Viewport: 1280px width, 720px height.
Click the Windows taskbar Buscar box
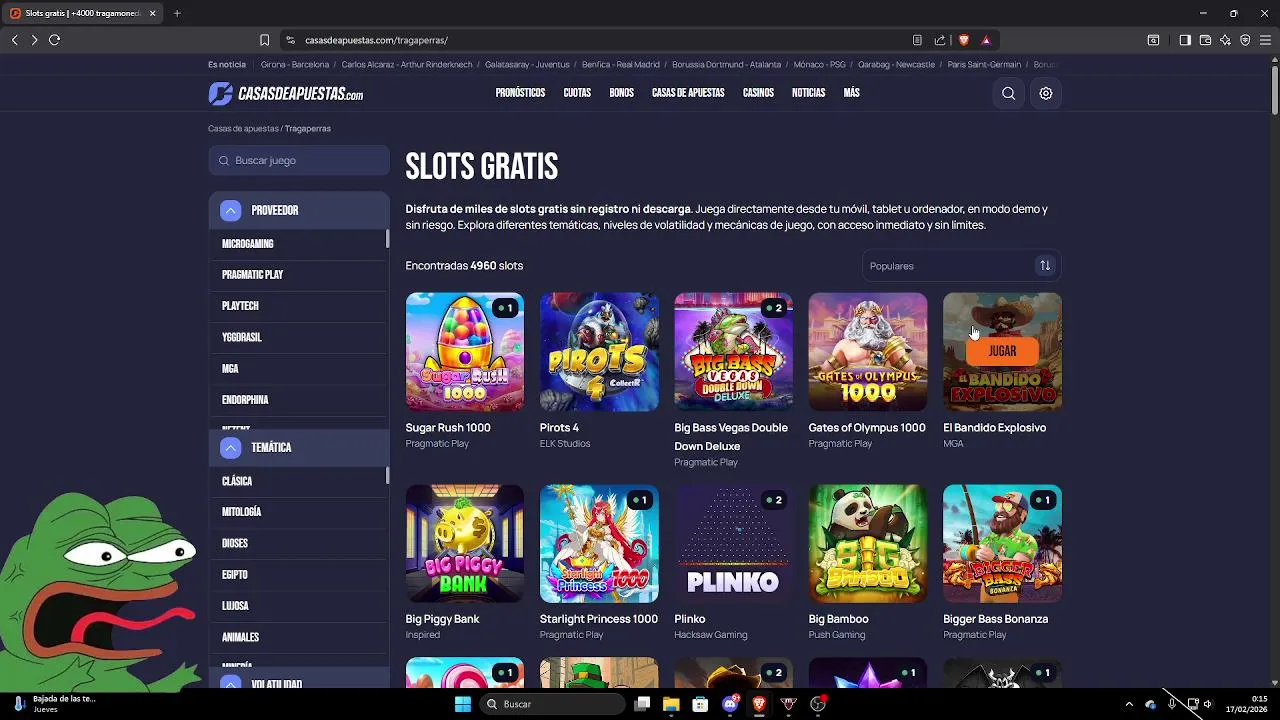pyautogui.click(x=550, y=704)
